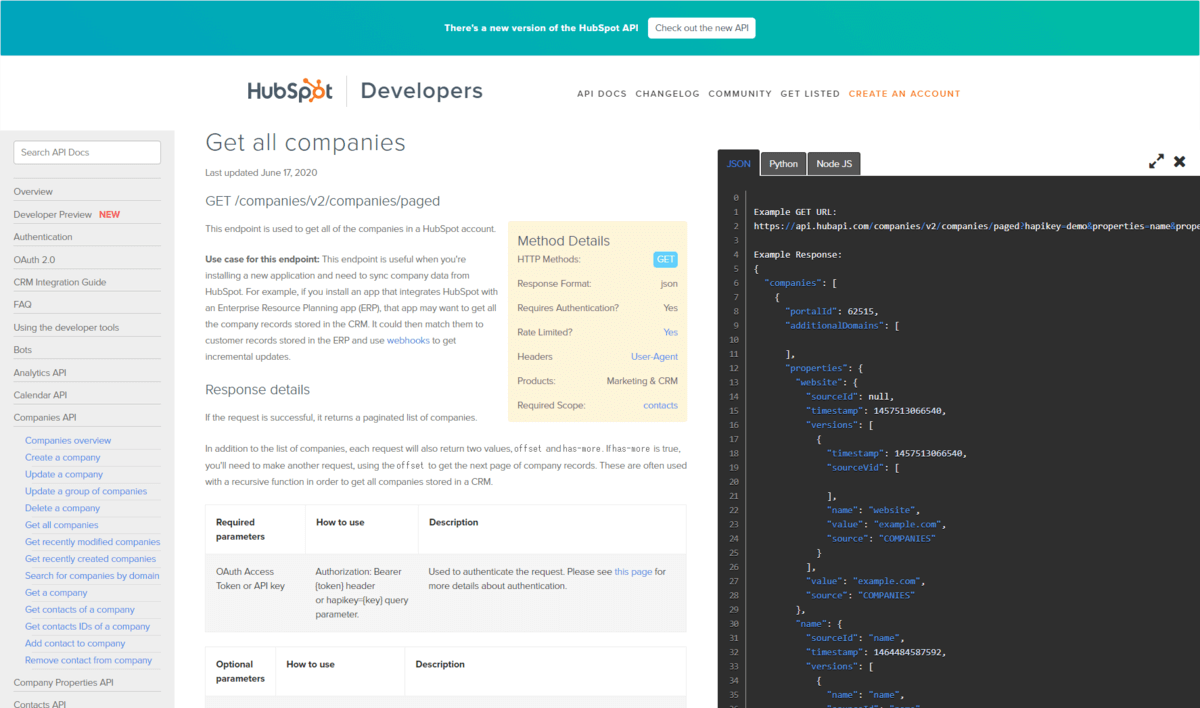
Task: Open the webhooks link in description
Action: (x=408, y=341)
